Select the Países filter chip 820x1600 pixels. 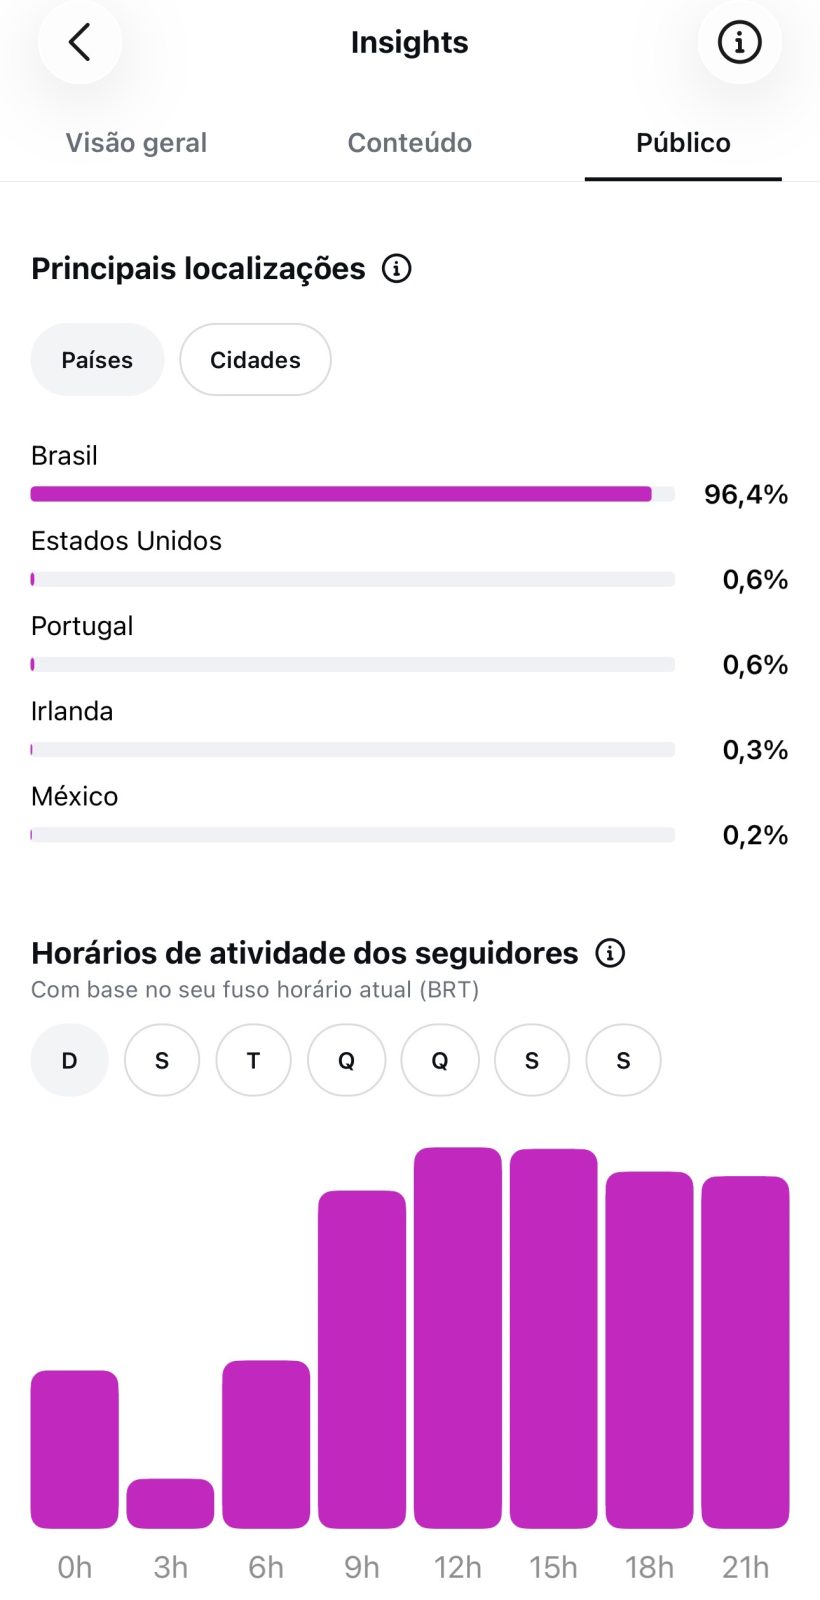coord(97,360)
